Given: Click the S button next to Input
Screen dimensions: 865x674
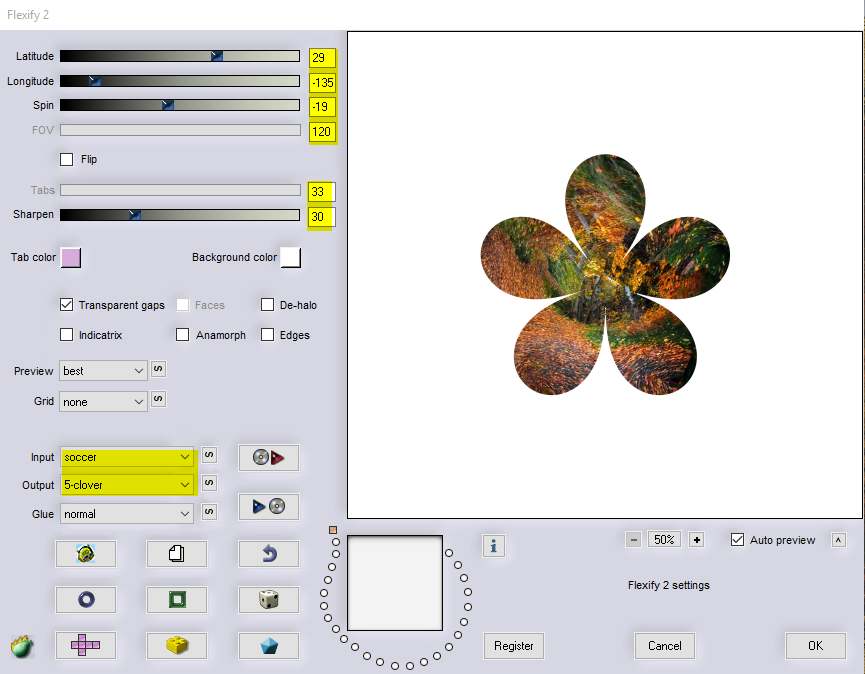Looking at the screenshot, I should 209,455.
